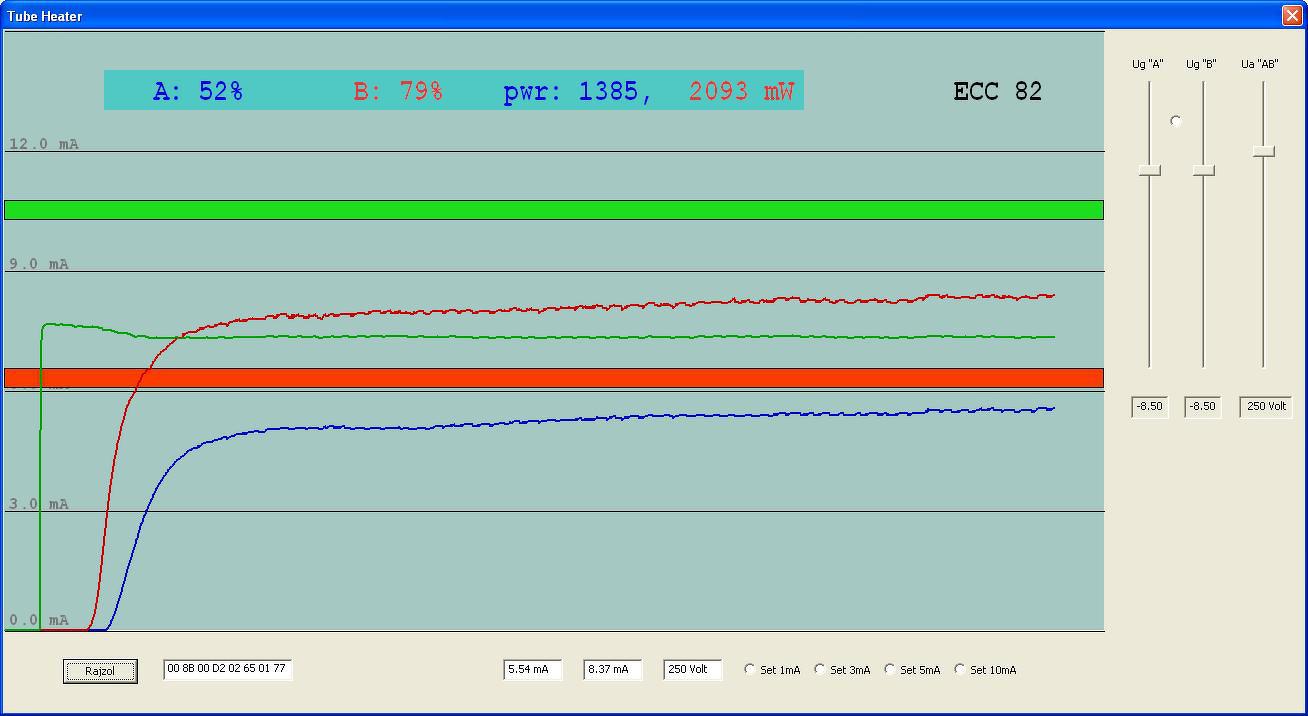The image size is (1308, 716).
Task: Click the Tube Heater title bar text
Action: pyautogui.click(x=45, y=16)
